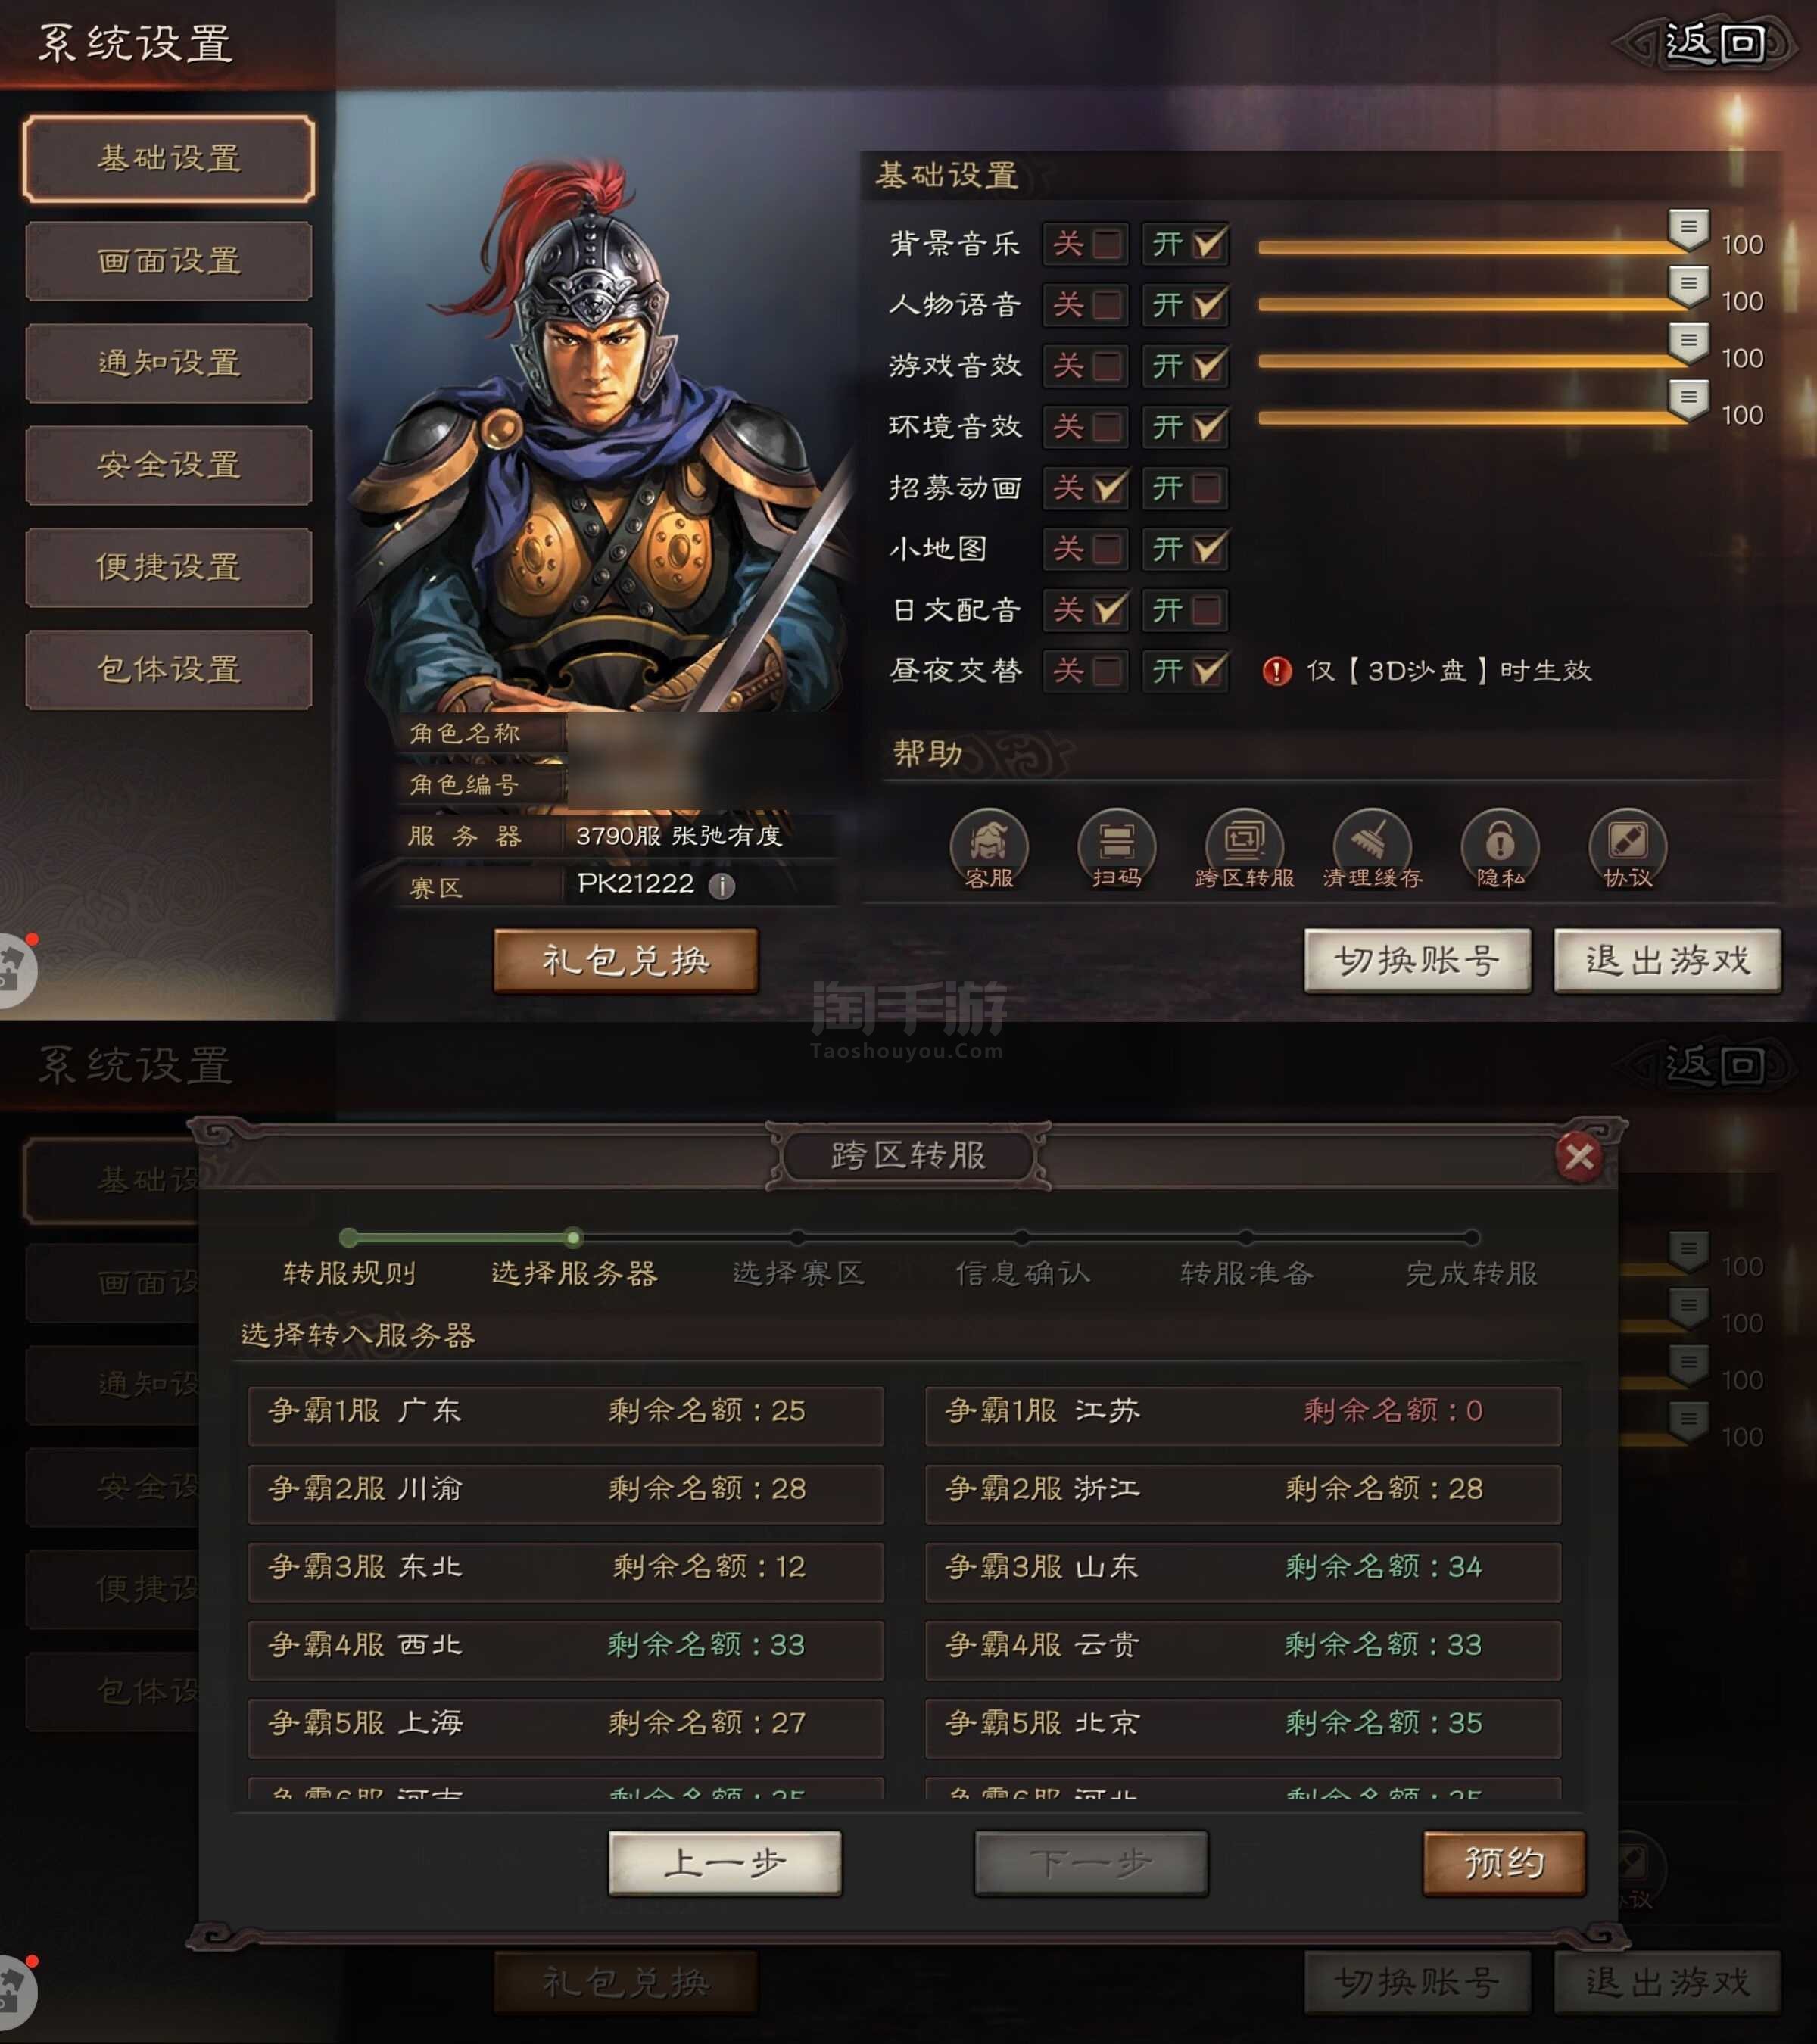The height and width of the screenshot is (2044, 1817).
Task: Switch to the 安全设置 tab
Action: coord(169,465)
